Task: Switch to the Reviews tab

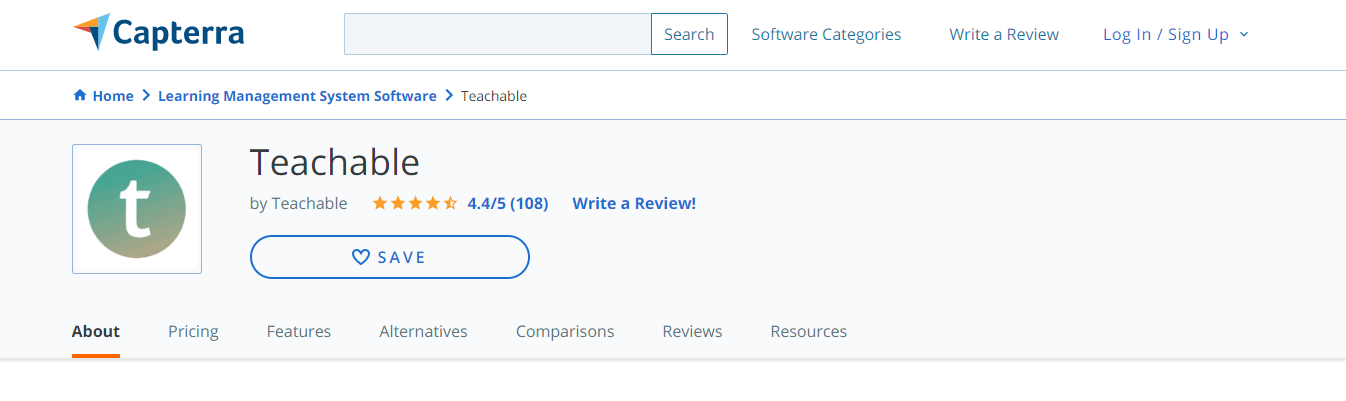Action: click(x=692, y=331)
